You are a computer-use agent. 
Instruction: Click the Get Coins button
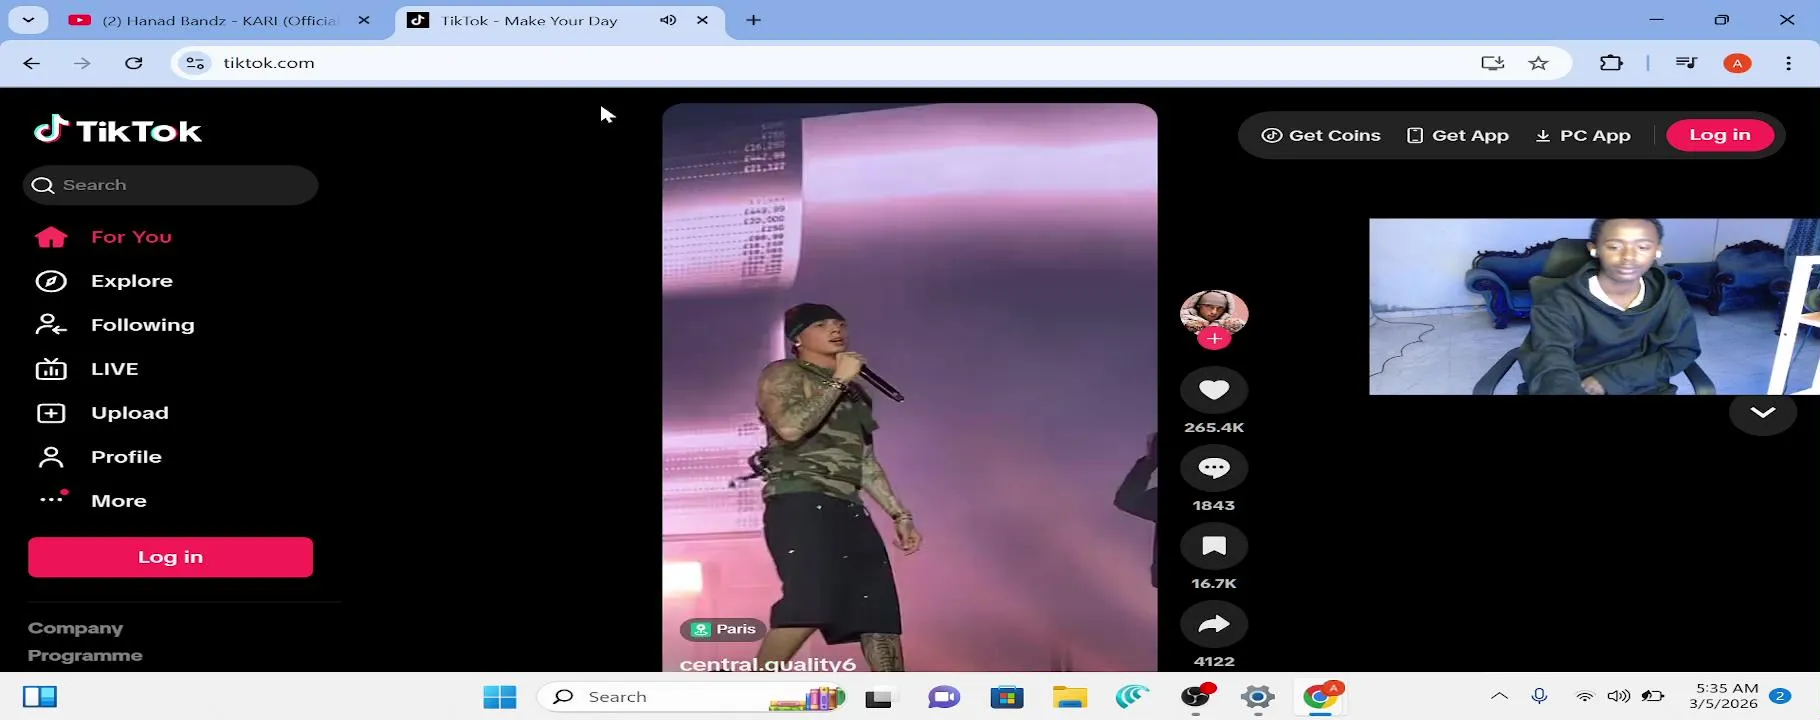point(1321,135)
